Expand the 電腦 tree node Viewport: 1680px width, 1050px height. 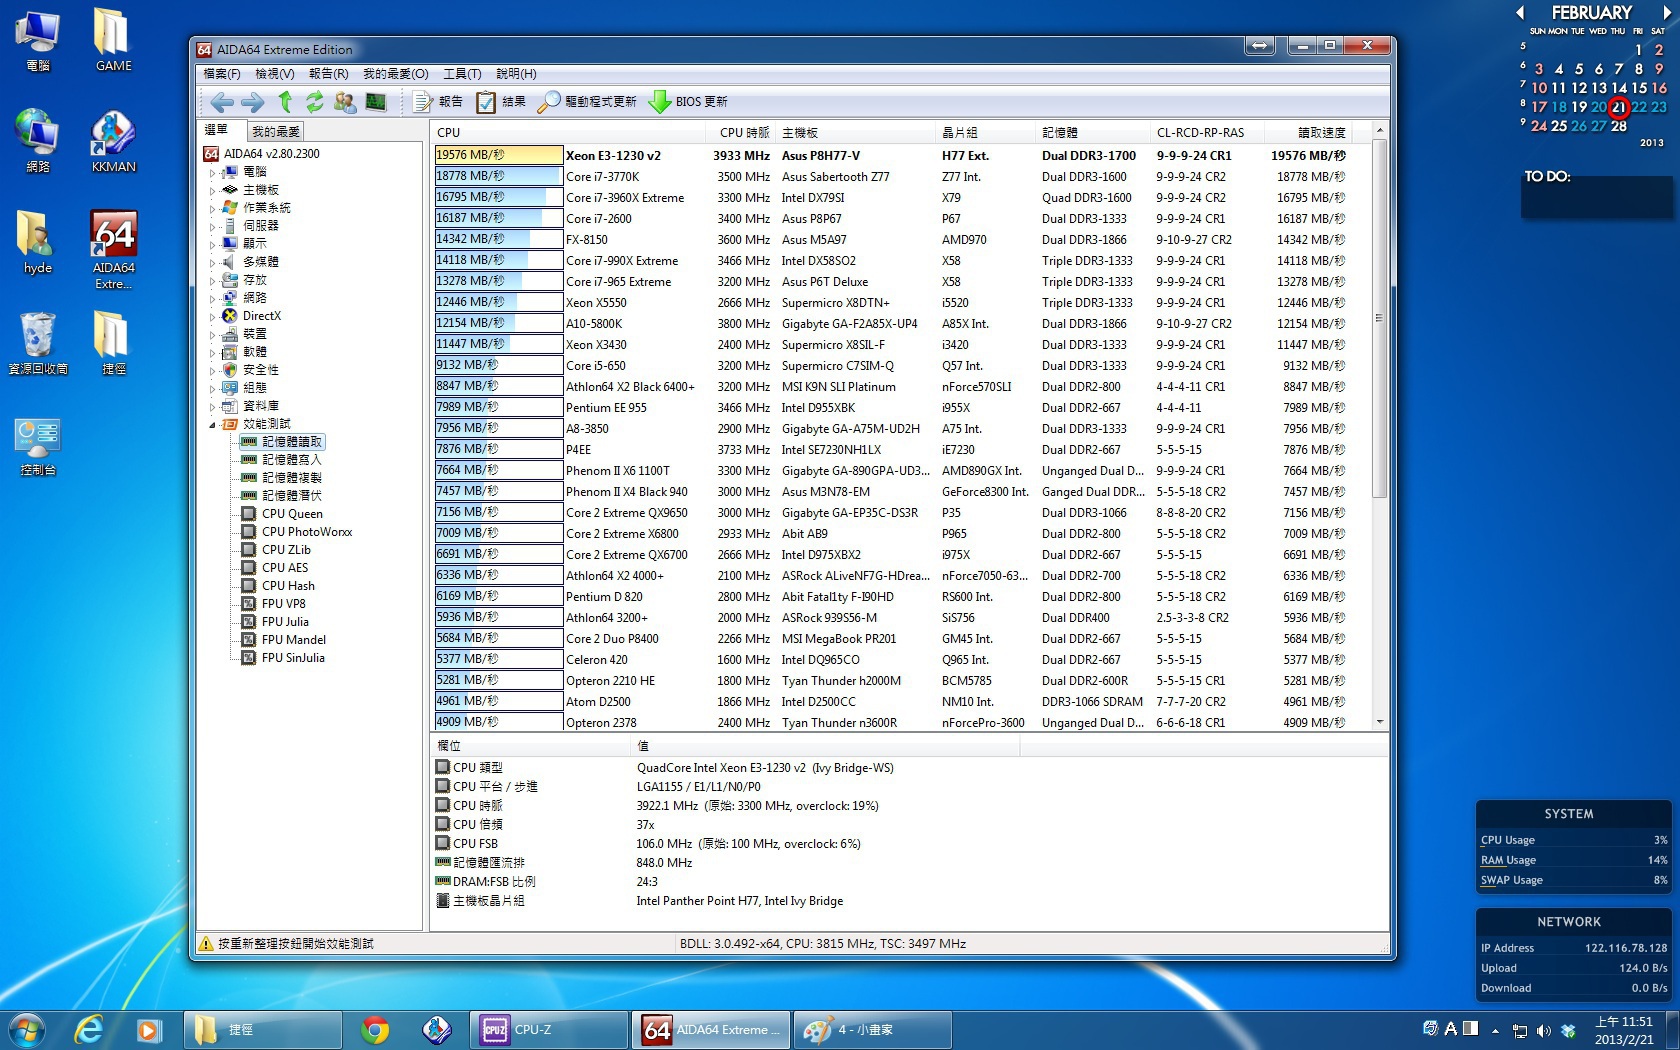tap(212, 172)
